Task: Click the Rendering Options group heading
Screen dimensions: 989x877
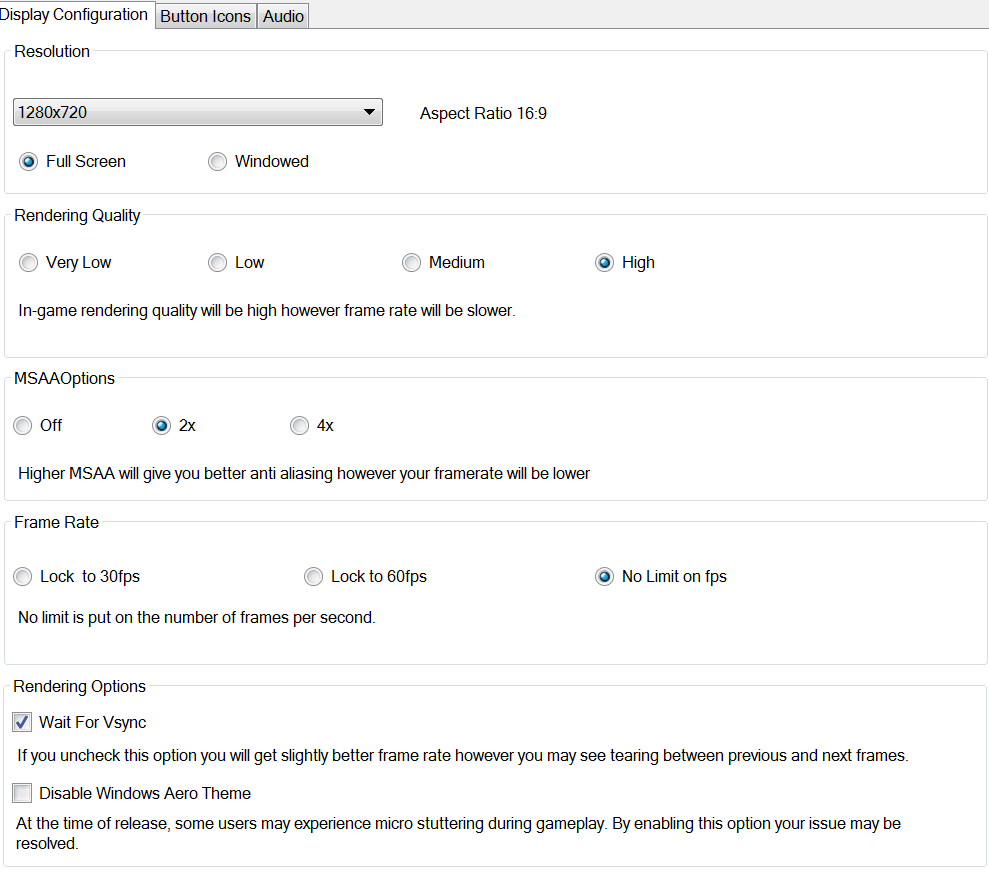Action: 79,686
